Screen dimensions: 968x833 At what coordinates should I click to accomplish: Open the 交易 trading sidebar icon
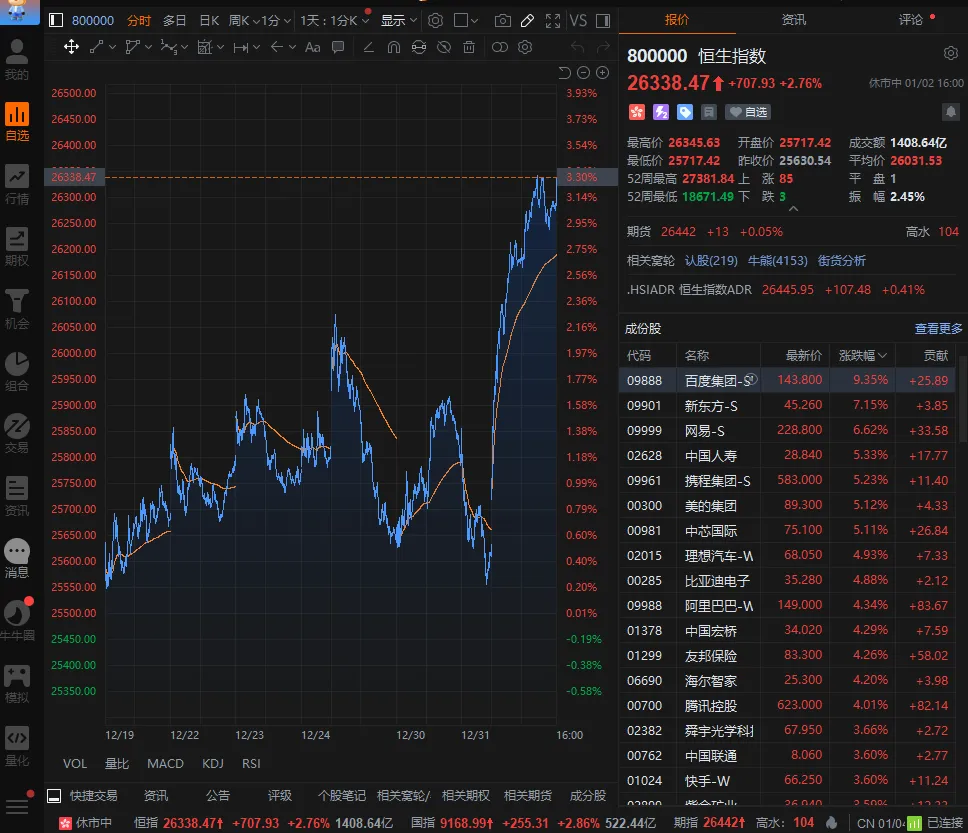[x=17, y=433]
